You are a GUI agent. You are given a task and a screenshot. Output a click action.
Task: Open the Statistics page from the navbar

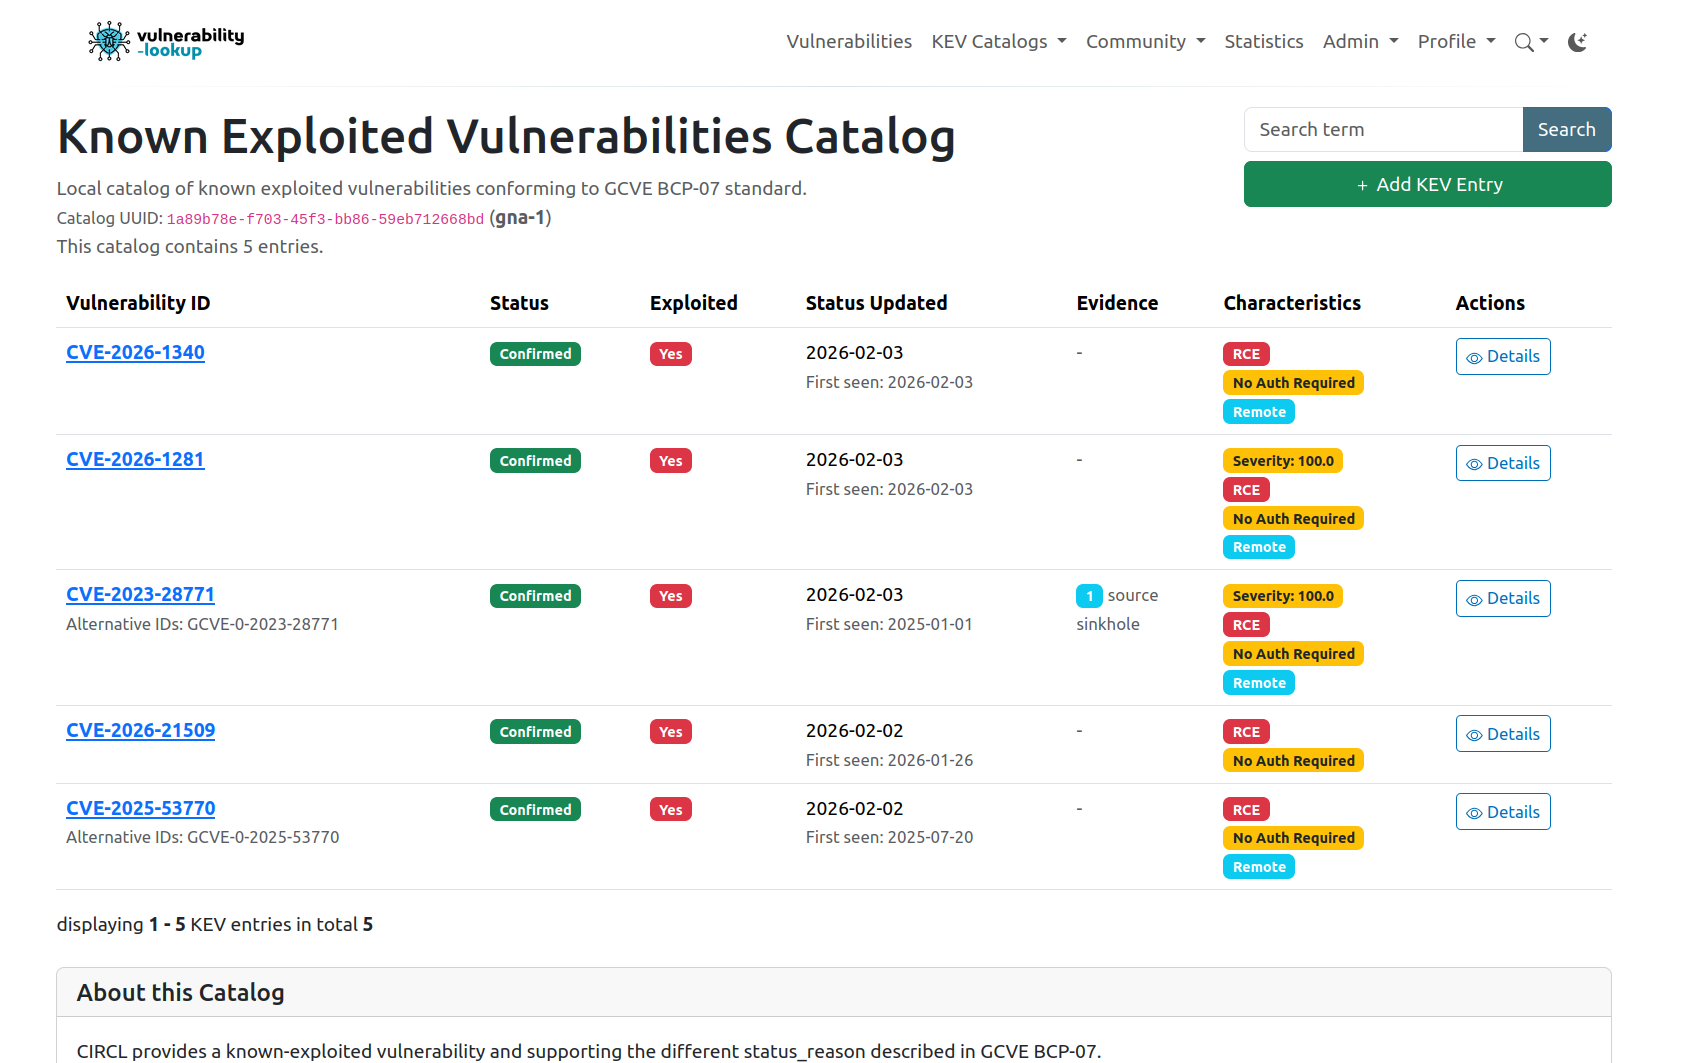(x=1263, y=41)
